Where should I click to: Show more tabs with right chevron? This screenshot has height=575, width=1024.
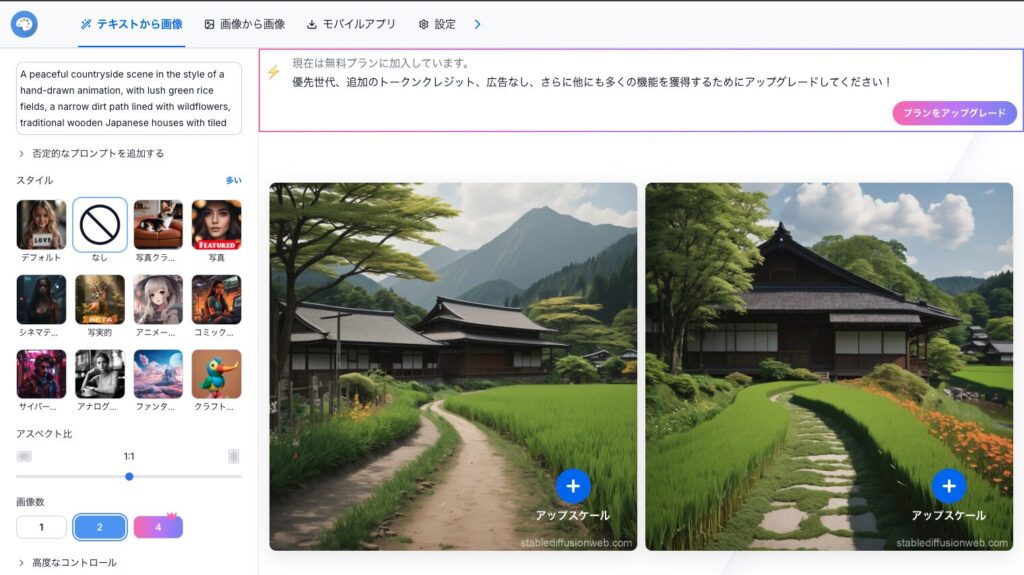click(x=477, y=24)
